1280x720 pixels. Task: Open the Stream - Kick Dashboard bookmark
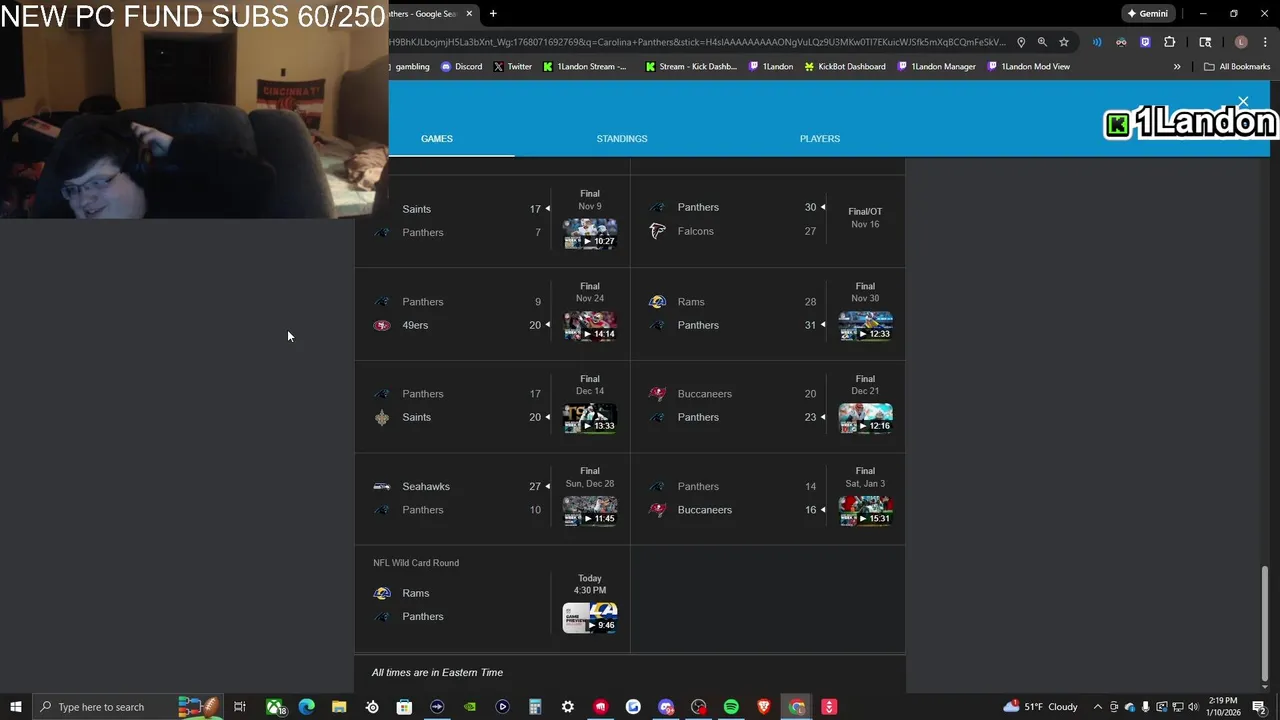tap(691, 67)
